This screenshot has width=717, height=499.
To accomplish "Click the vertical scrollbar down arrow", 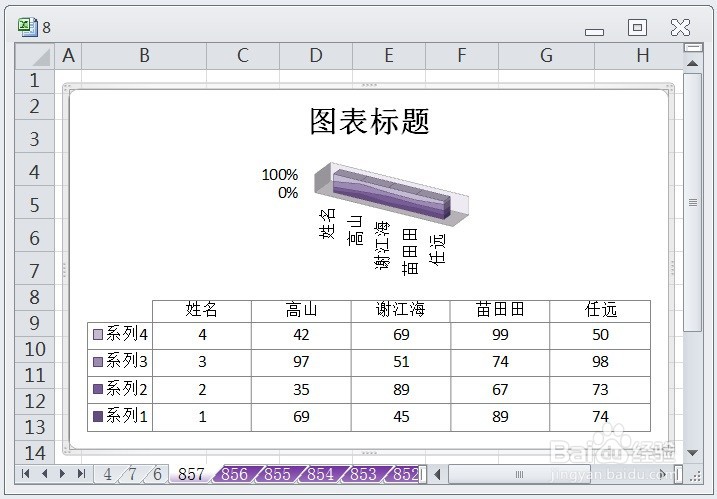I will click(x=693, y=453).
